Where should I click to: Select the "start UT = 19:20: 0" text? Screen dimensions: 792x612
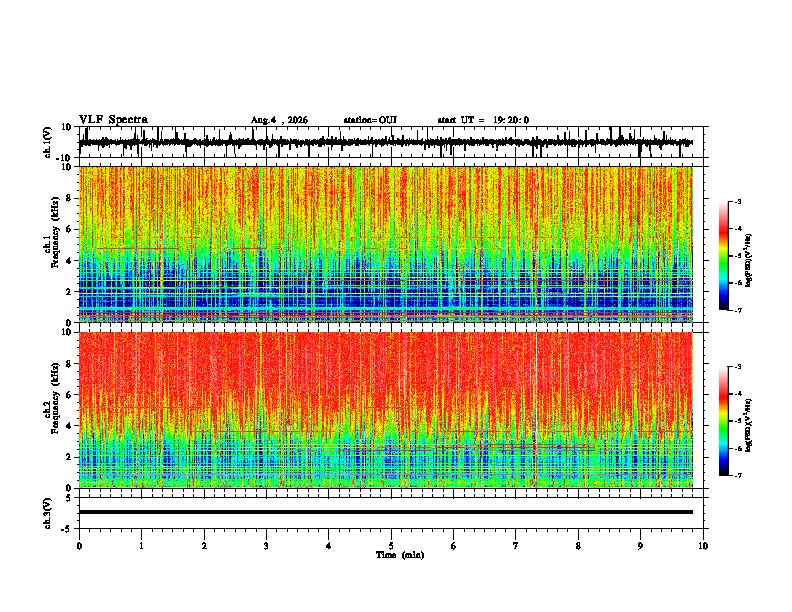[483, 120]
